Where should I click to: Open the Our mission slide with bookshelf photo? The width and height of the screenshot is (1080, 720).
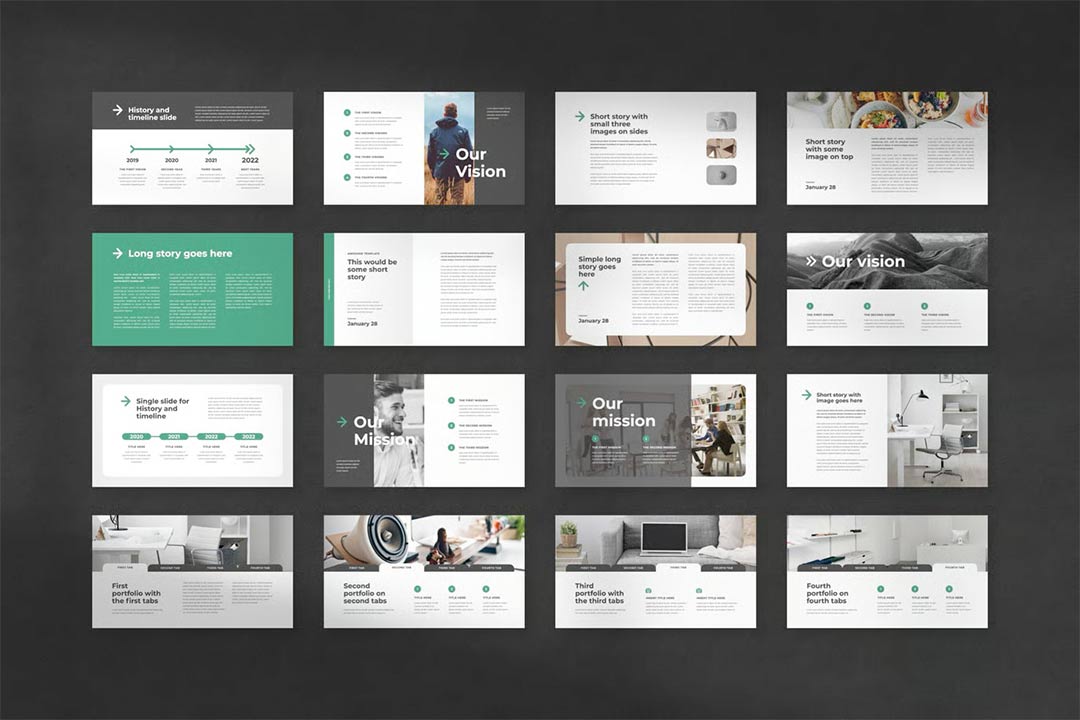coord(655,430)
